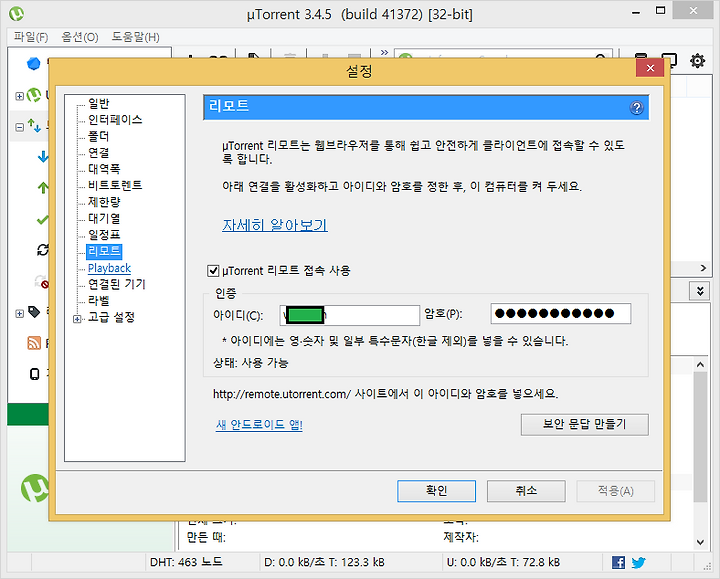Click the blue hexagon icon in main sidebar

pos(33,63)
